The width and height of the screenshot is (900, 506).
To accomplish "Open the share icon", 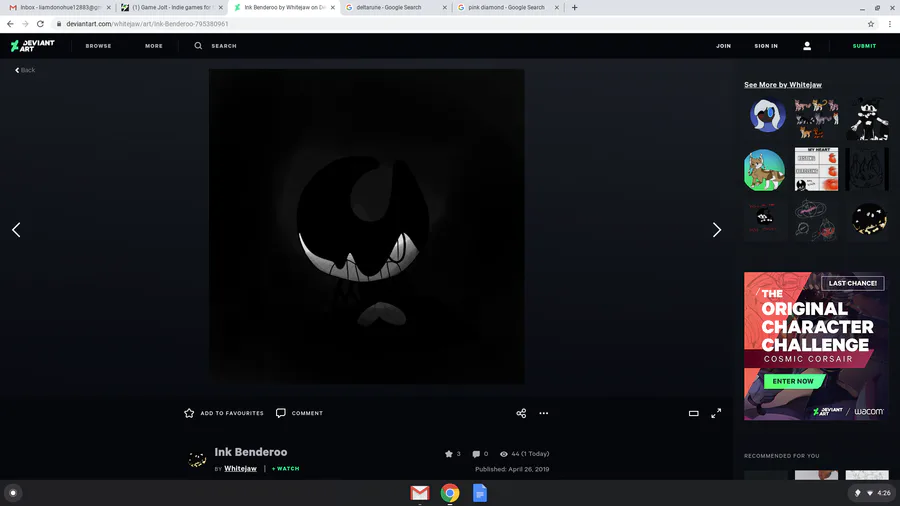I will (x=521, y=413).
